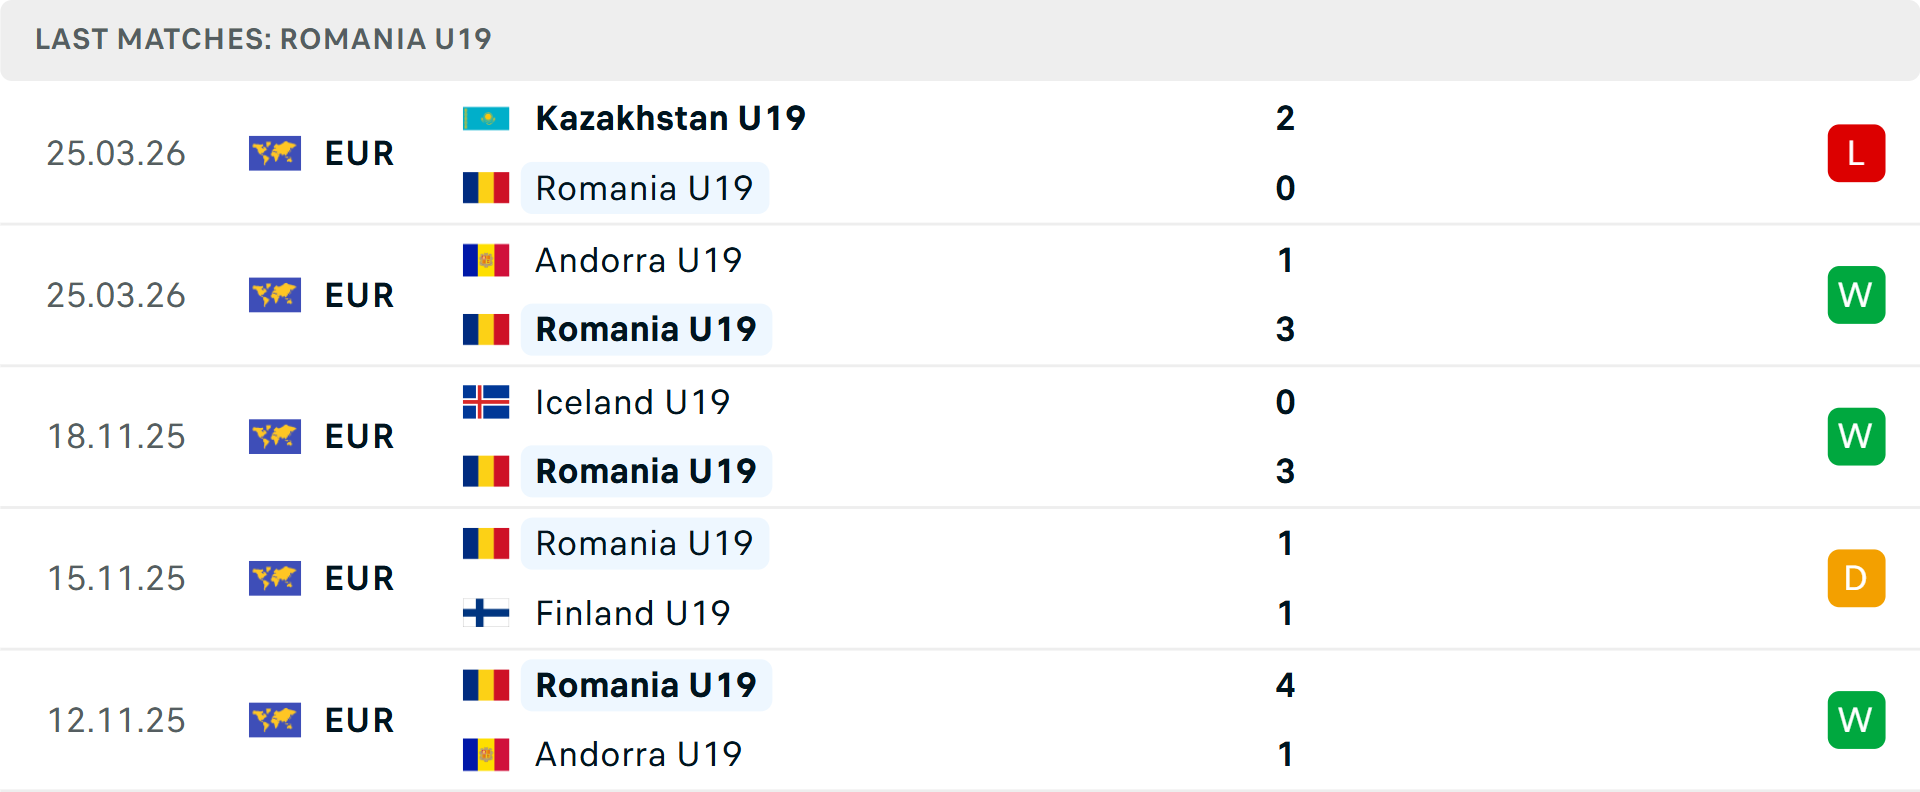Open the Iceland U19 team page
The width and height of the screenshot is (1920, 792).
click(x=632, y=402)
